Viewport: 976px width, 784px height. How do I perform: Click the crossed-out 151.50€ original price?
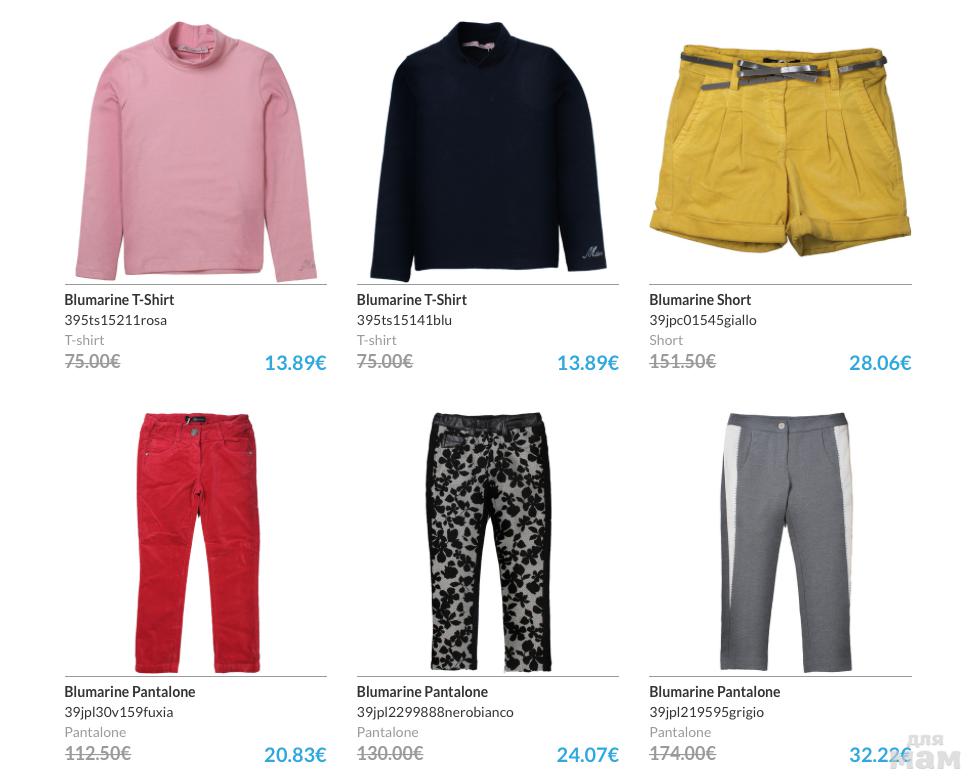pos(682,362)
